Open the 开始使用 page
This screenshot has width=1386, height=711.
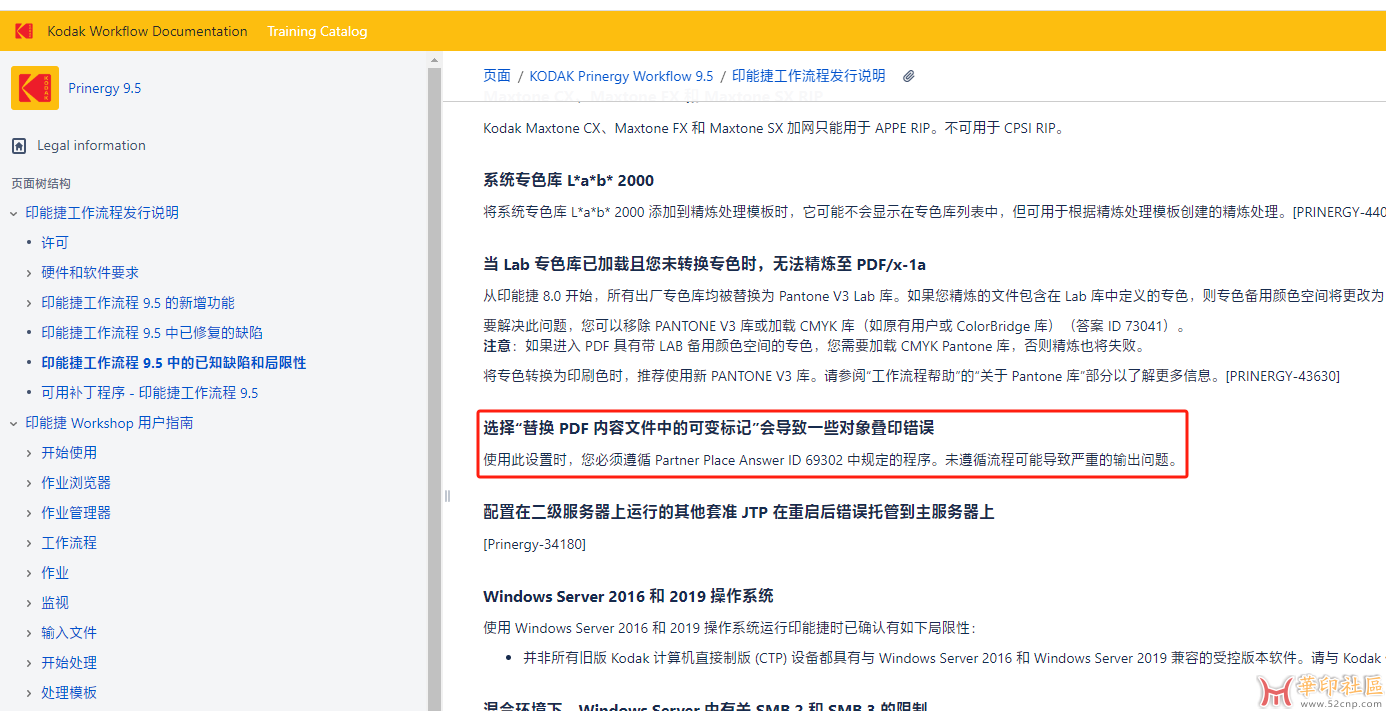point(69,453)
